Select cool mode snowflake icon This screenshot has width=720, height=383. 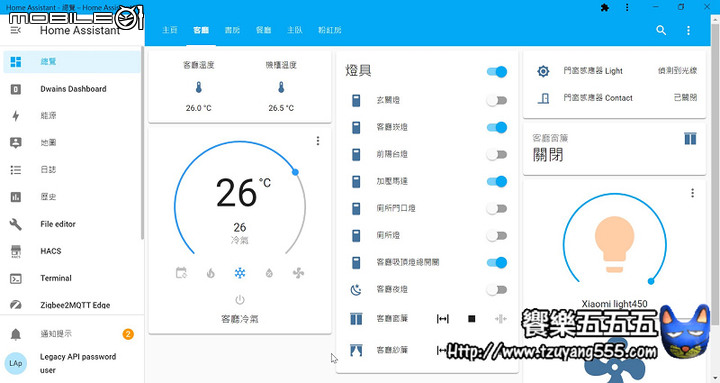coord(240,273)
